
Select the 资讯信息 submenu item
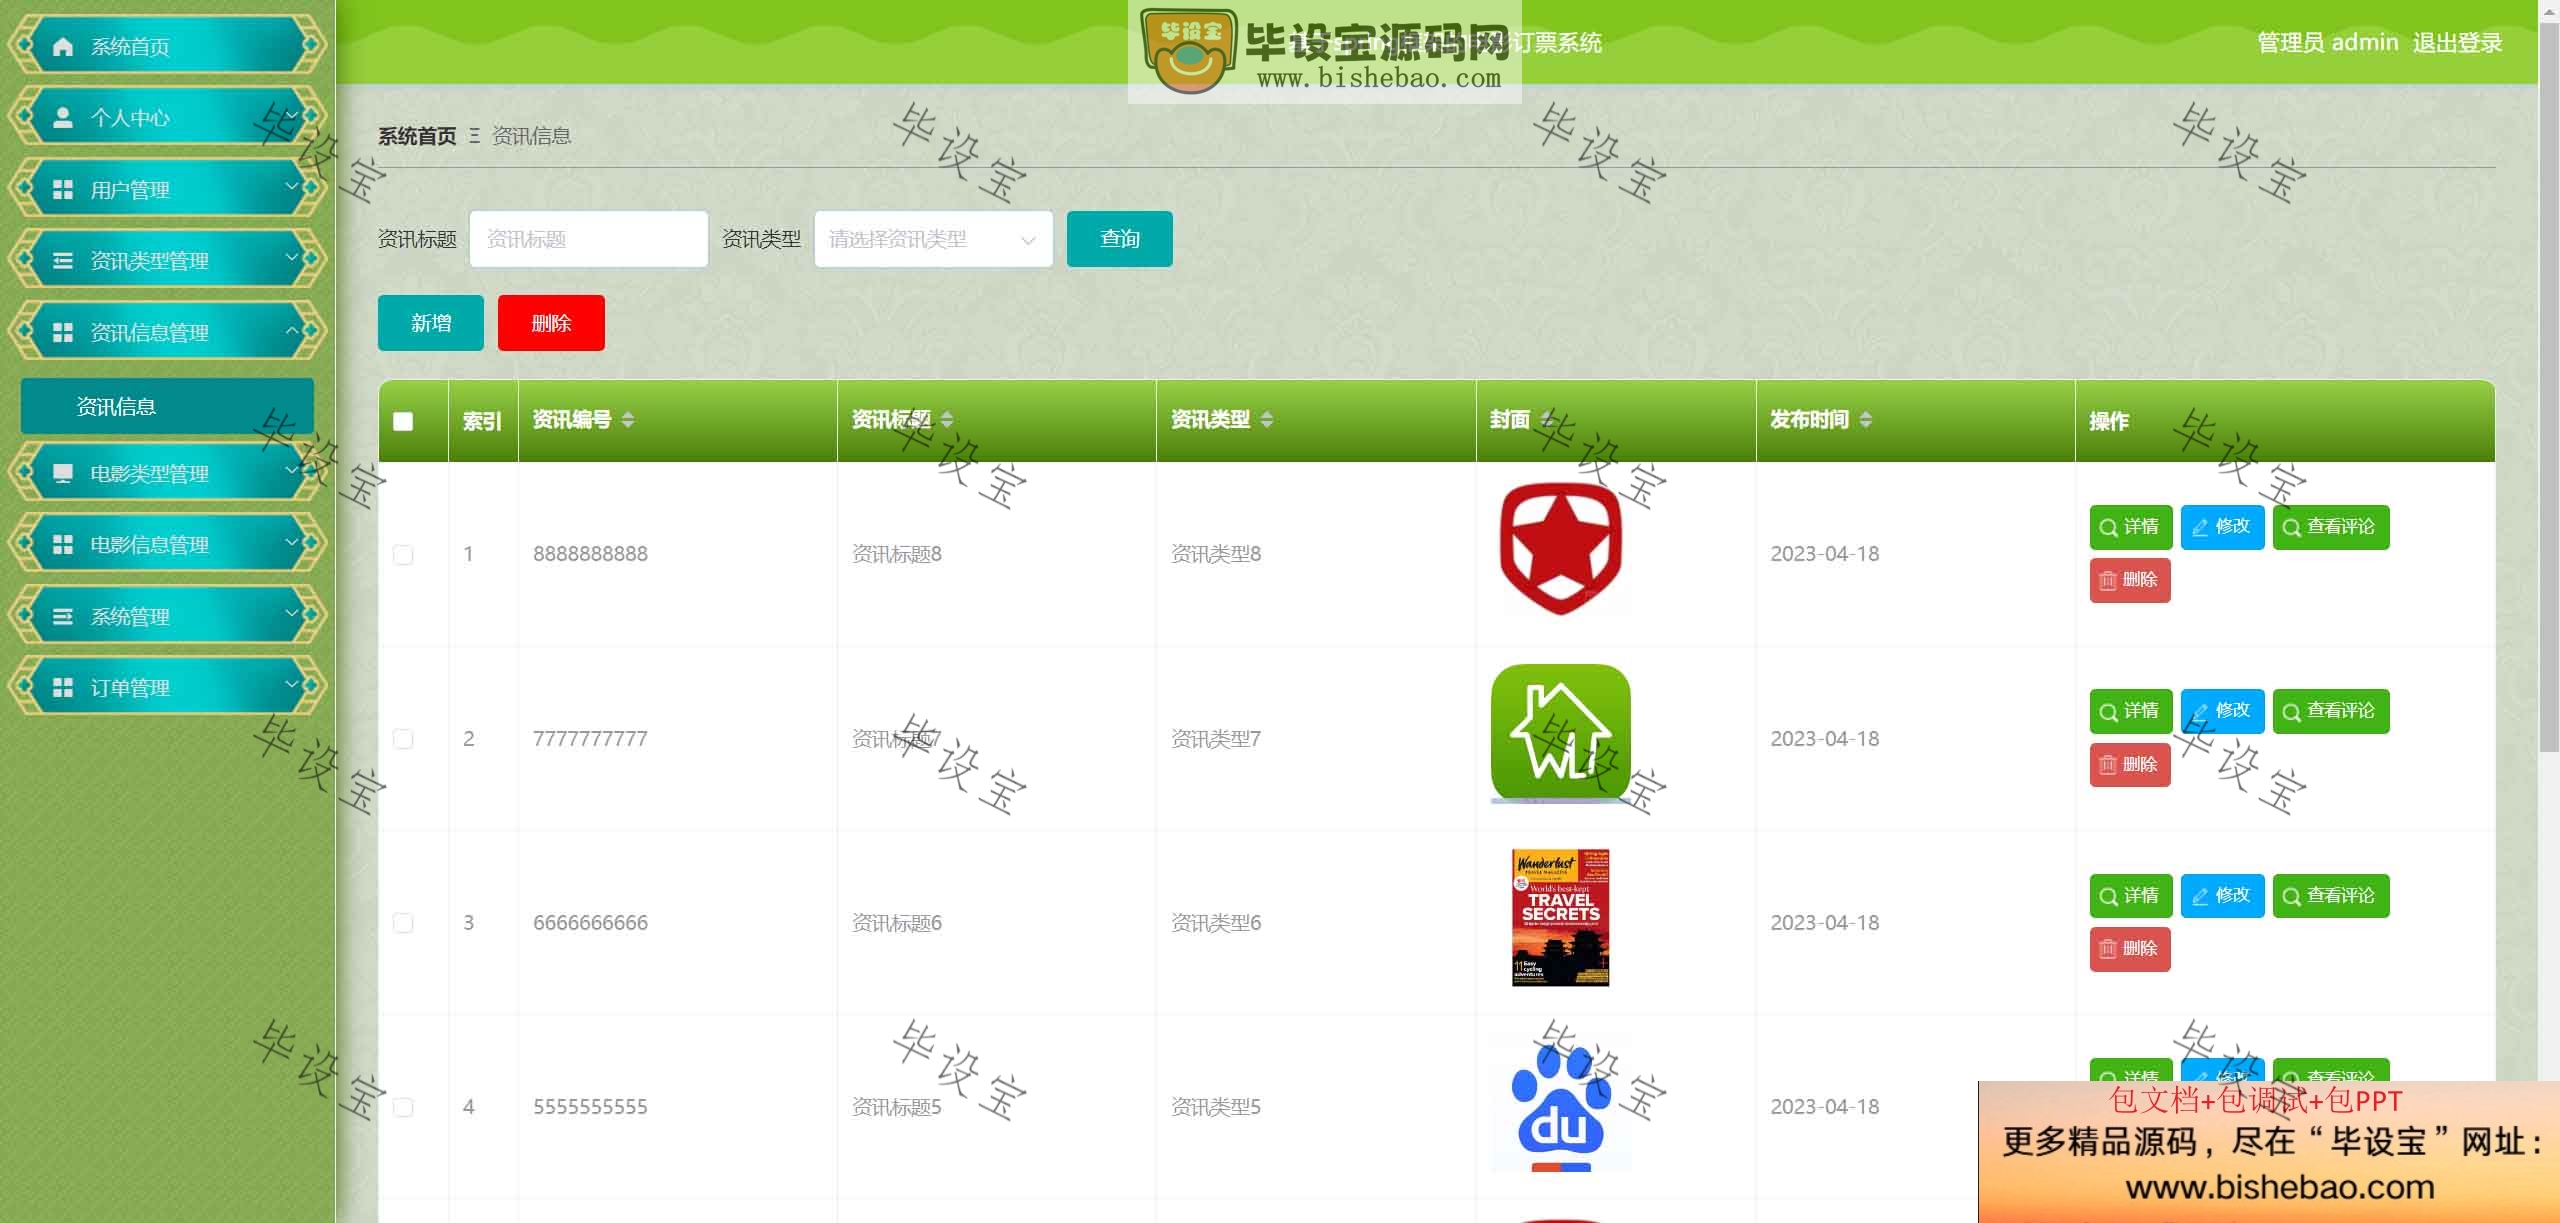[167, 406]
